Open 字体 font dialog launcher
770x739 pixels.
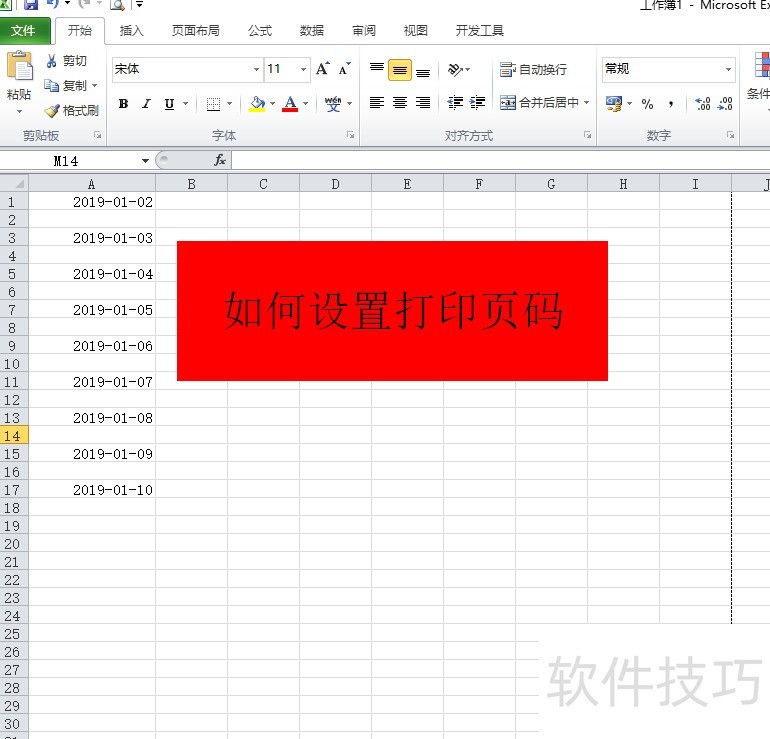click(x=350, y=135)
